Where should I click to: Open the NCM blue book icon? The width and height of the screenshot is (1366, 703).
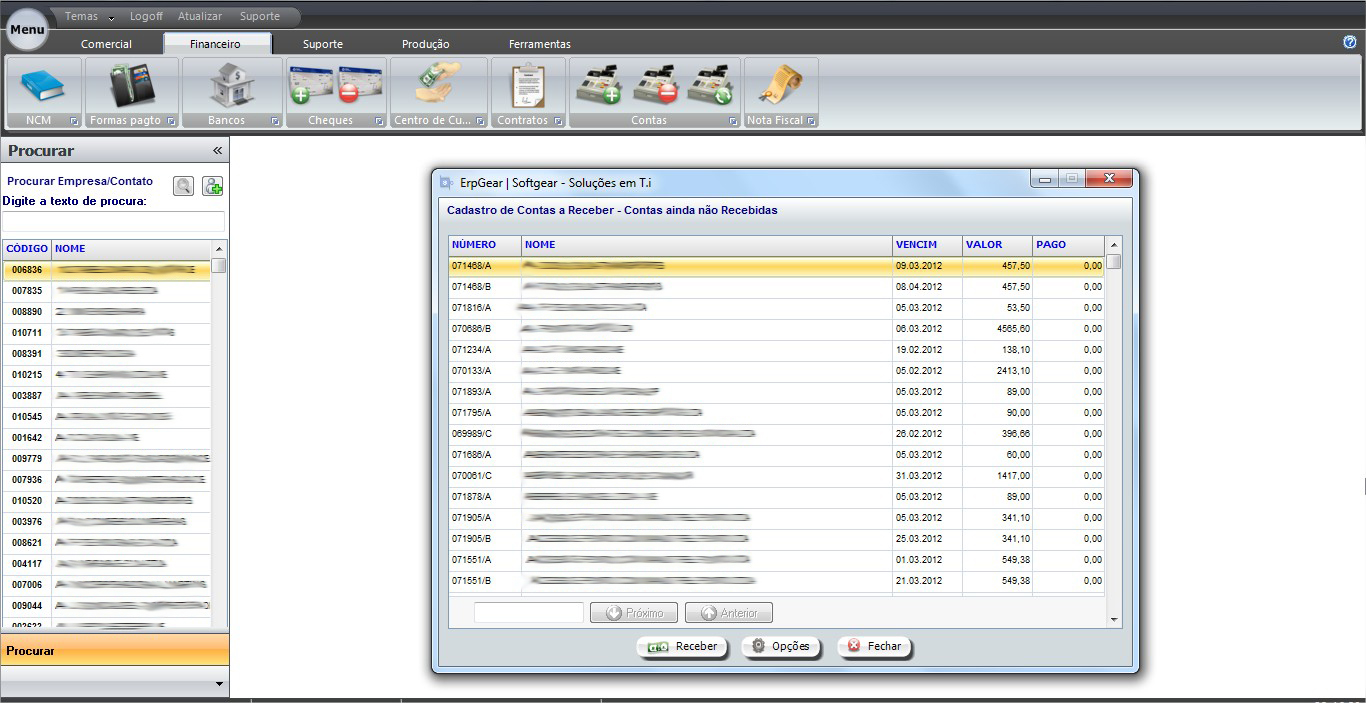(43, 86)
